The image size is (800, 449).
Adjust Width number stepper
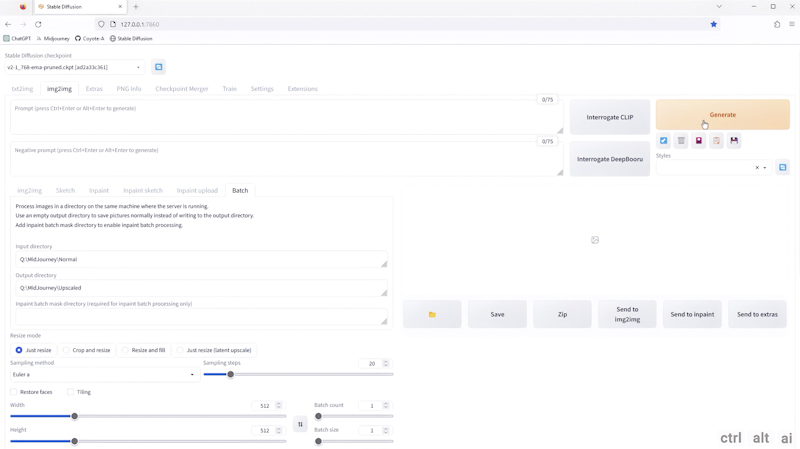point(279,406)
